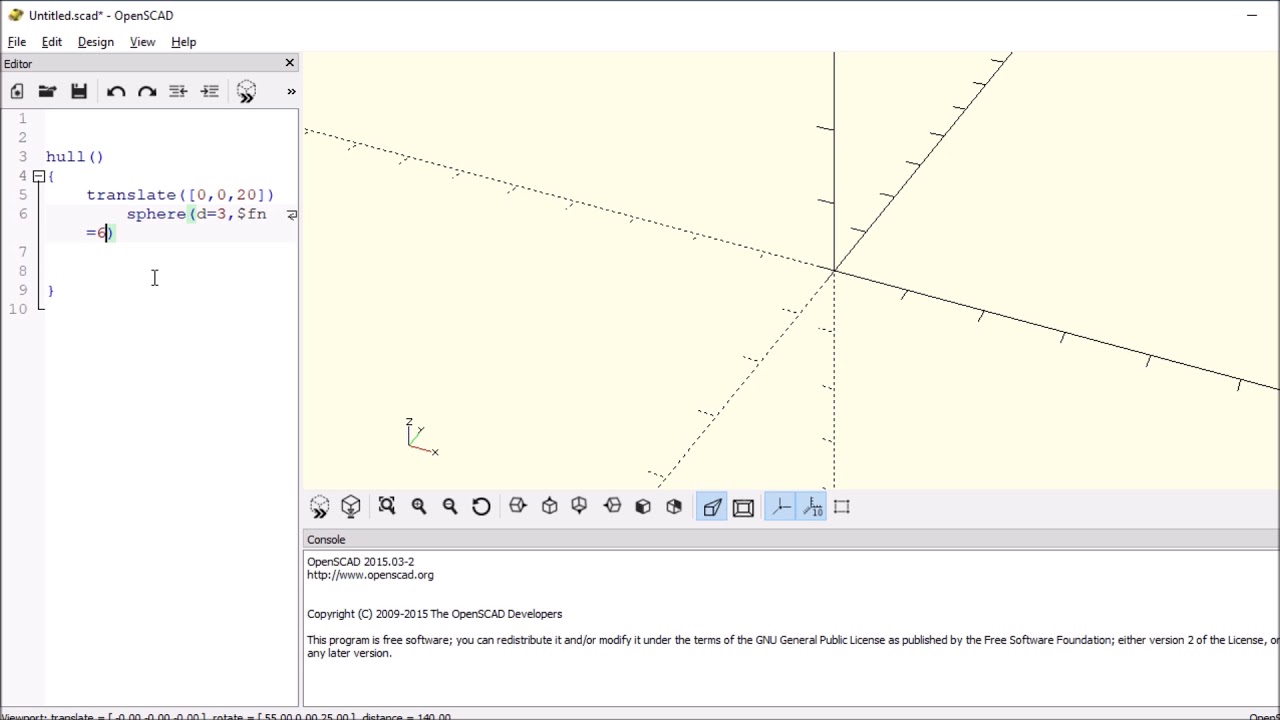The width and height of the screenshot is (1280, 720).
Task: Click the View All icon
Action: tap(387, 507)
